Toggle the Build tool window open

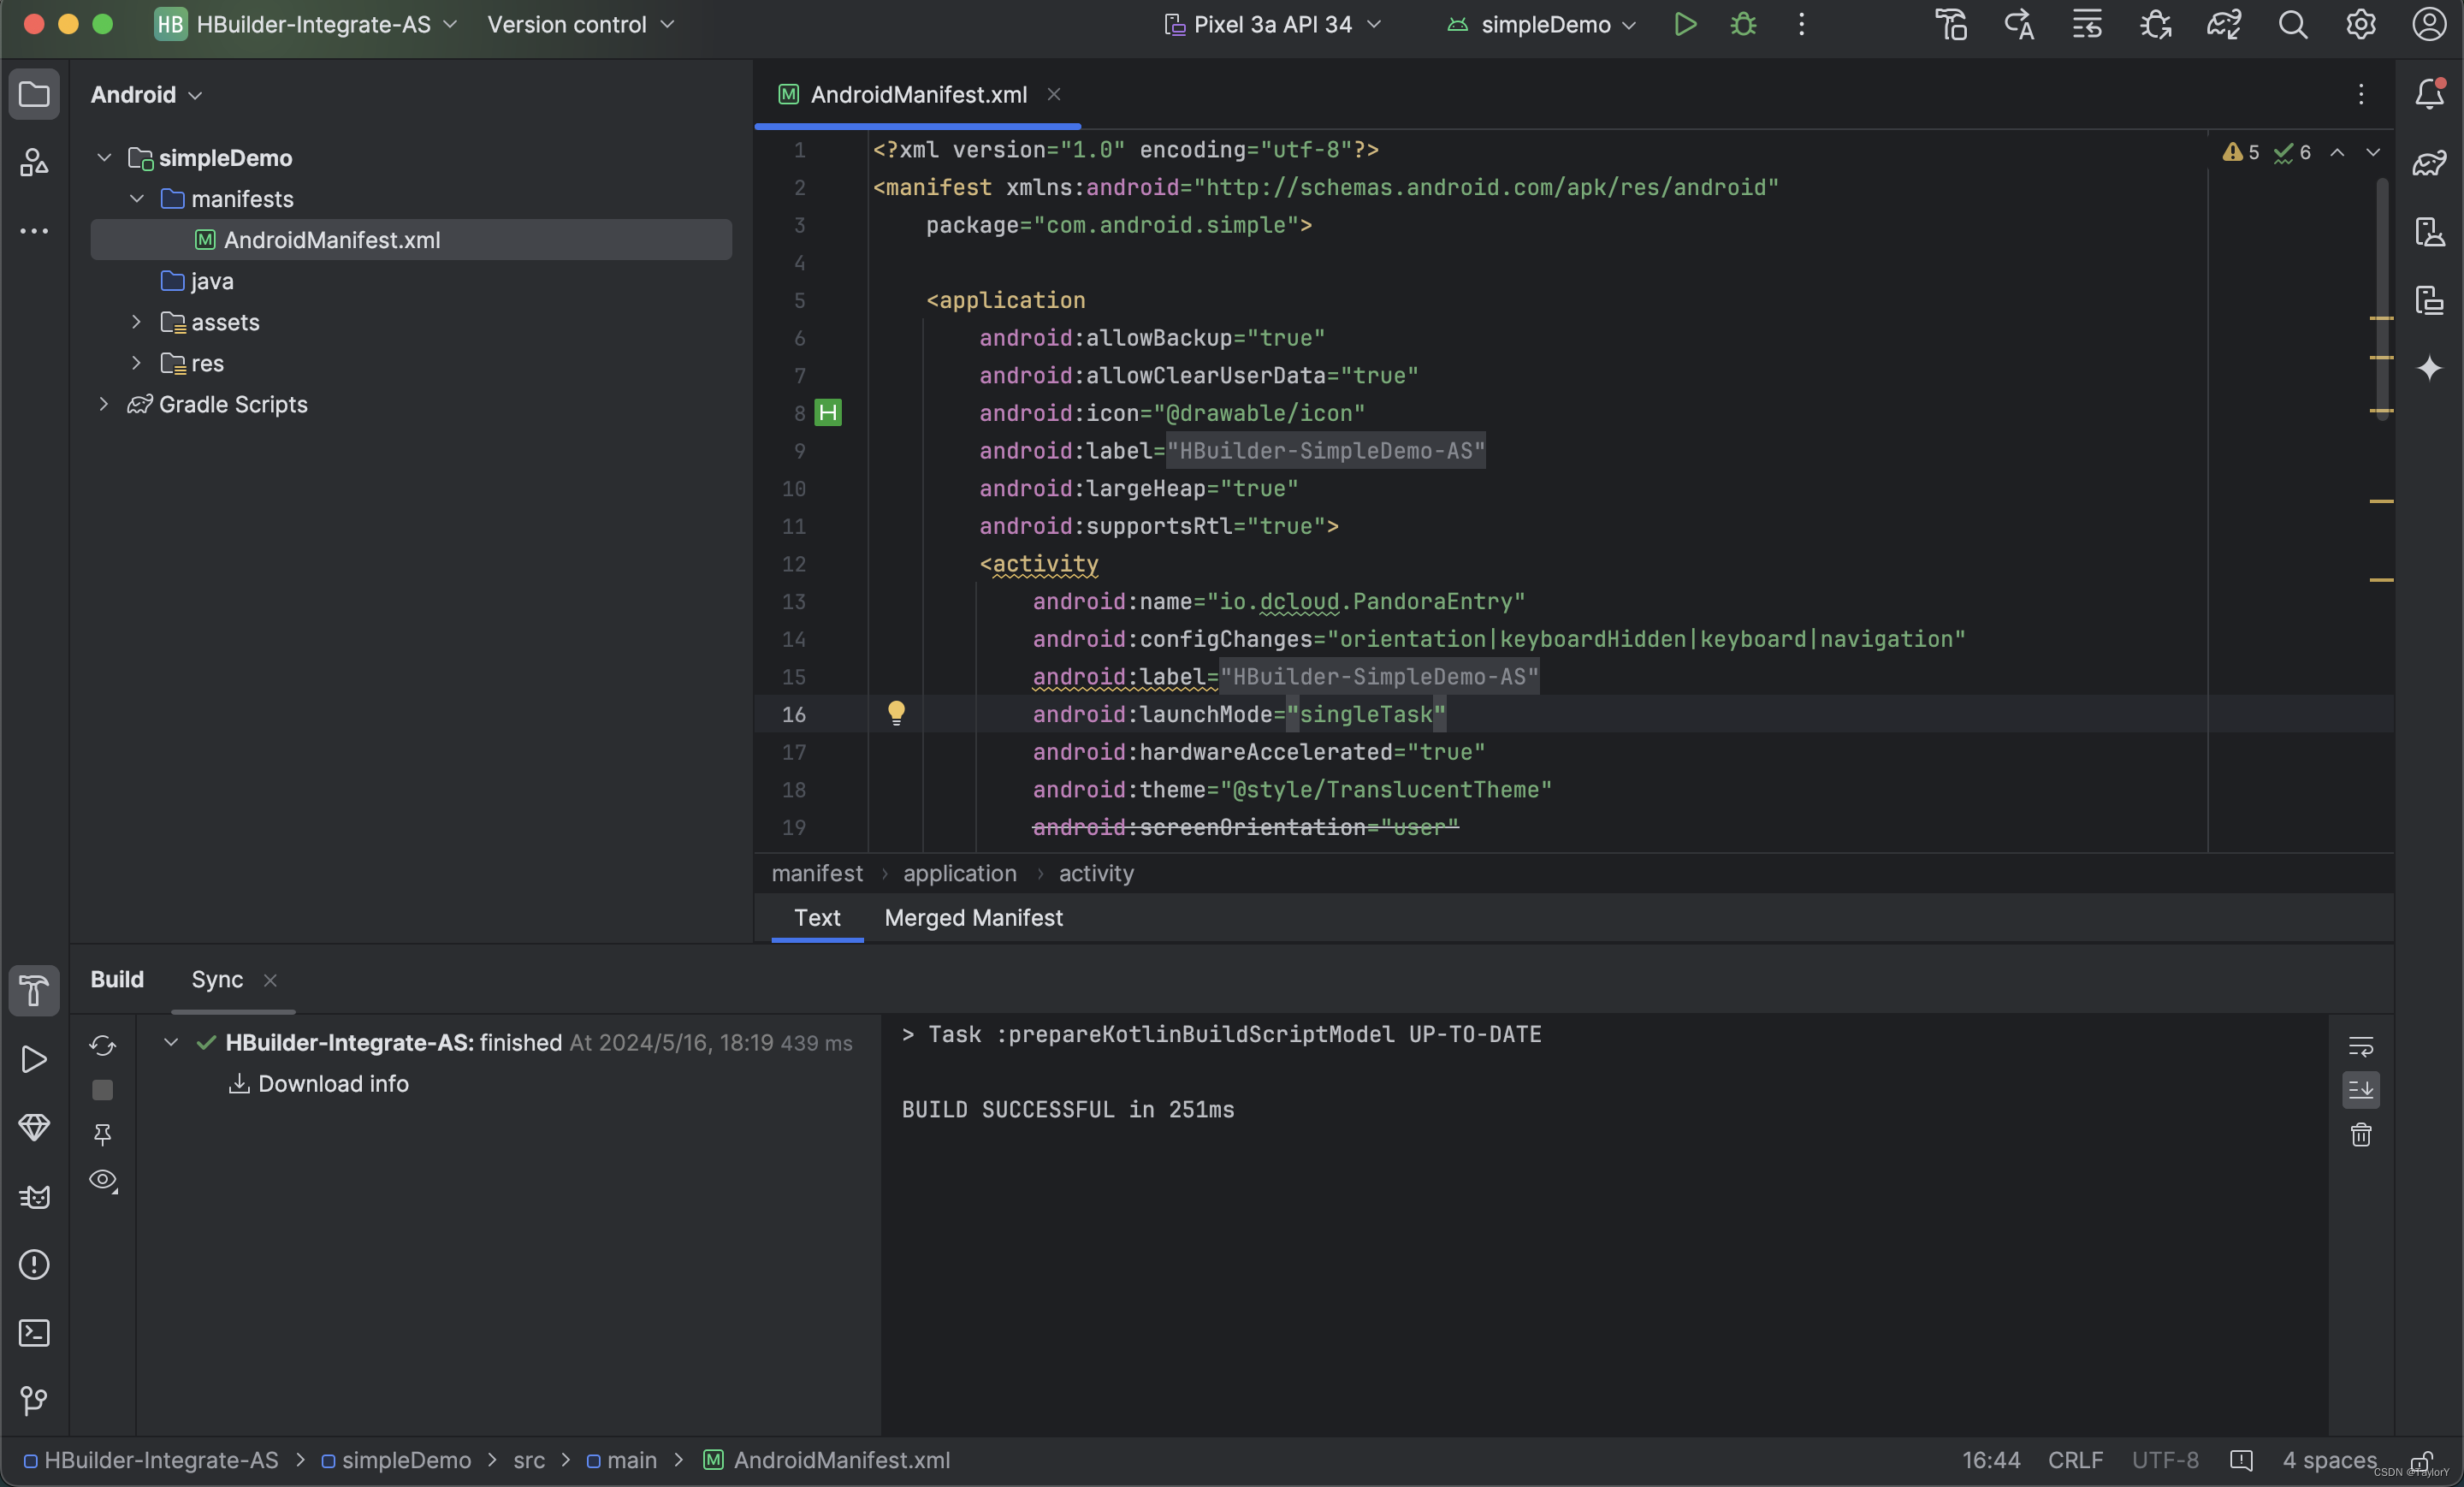tap(33, 990)
